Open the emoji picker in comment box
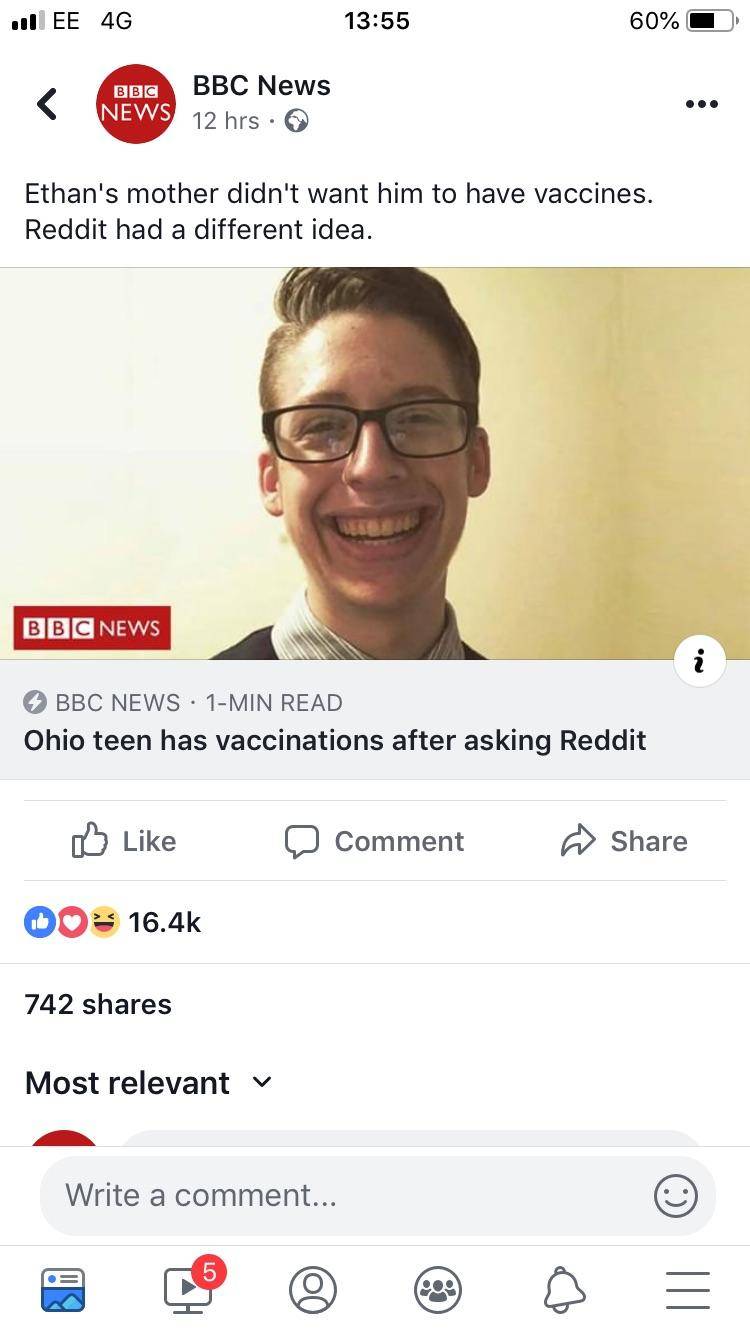 pyautogui.click(x=675, y=1196)
